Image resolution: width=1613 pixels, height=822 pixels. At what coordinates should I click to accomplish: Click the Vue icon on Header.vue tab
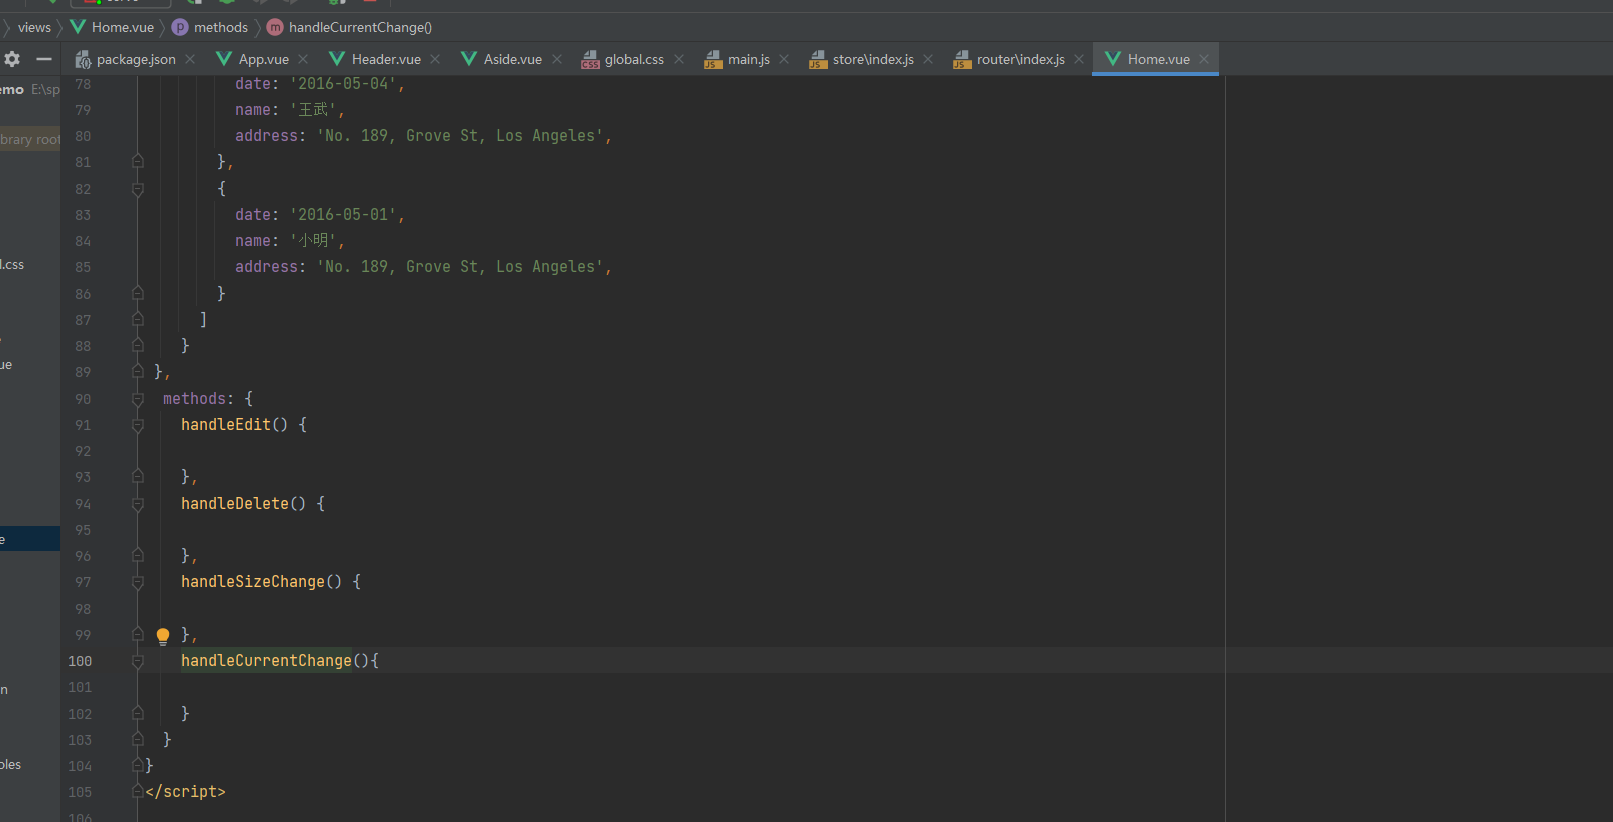[337, 59]
